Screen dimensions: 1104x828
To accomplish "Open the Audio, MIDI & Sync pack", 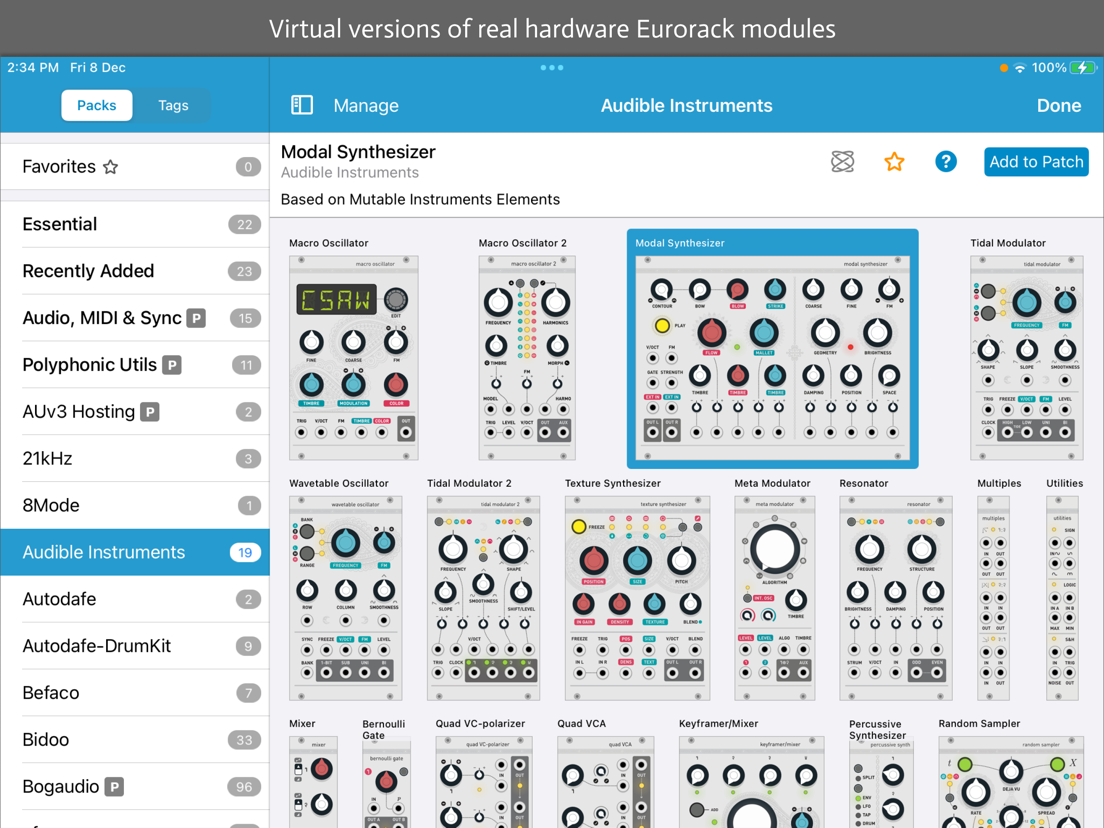I will coord(134,318).
